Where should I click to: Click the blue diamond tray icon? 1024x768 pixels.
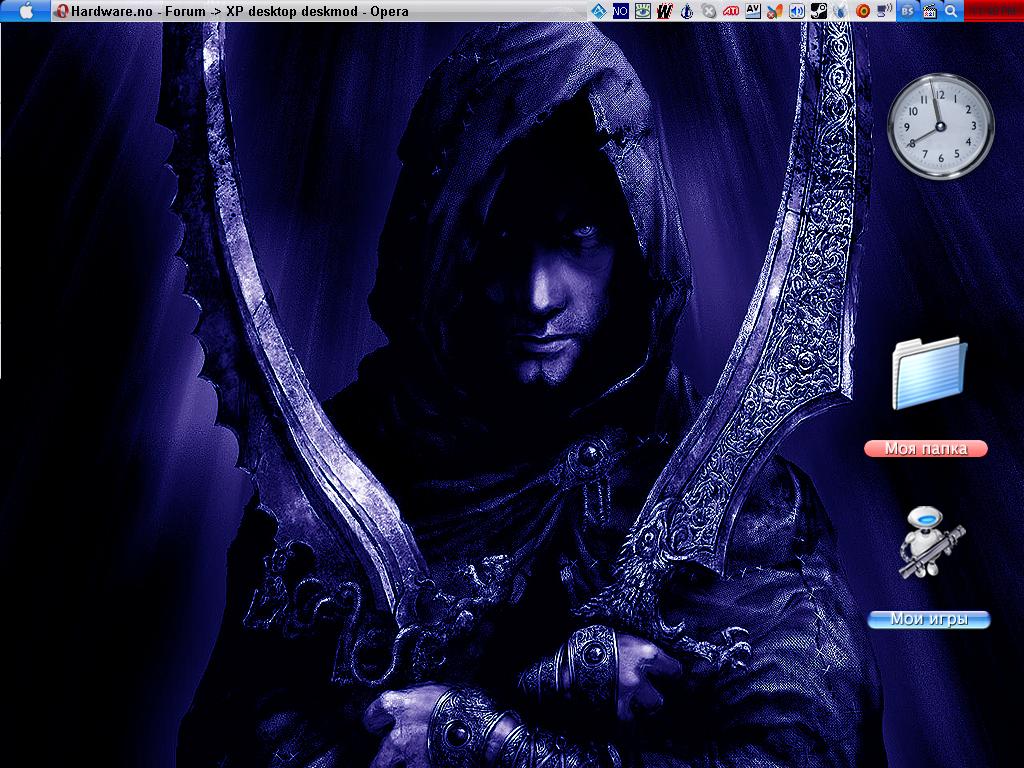pos(598,11)
